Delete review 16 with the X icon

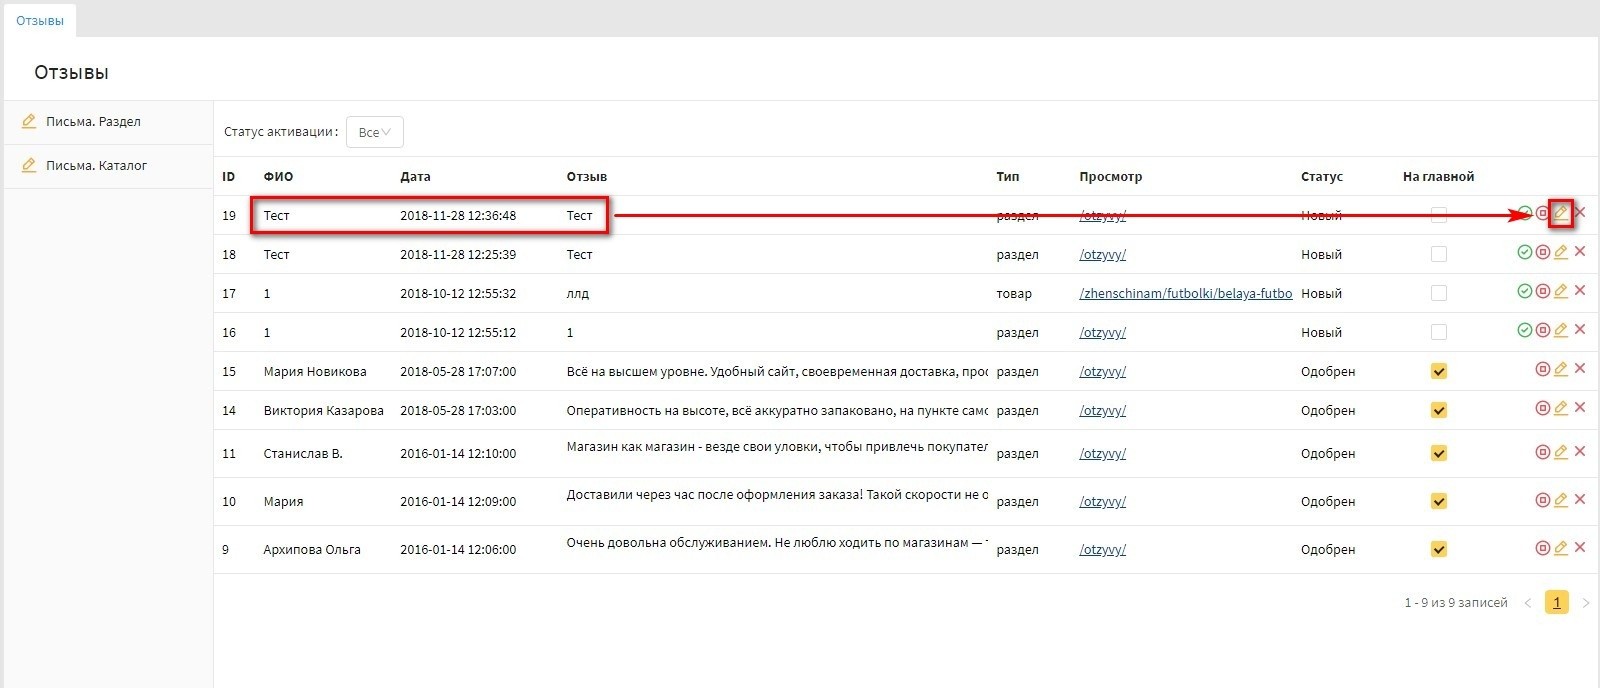pos(1580,330)
